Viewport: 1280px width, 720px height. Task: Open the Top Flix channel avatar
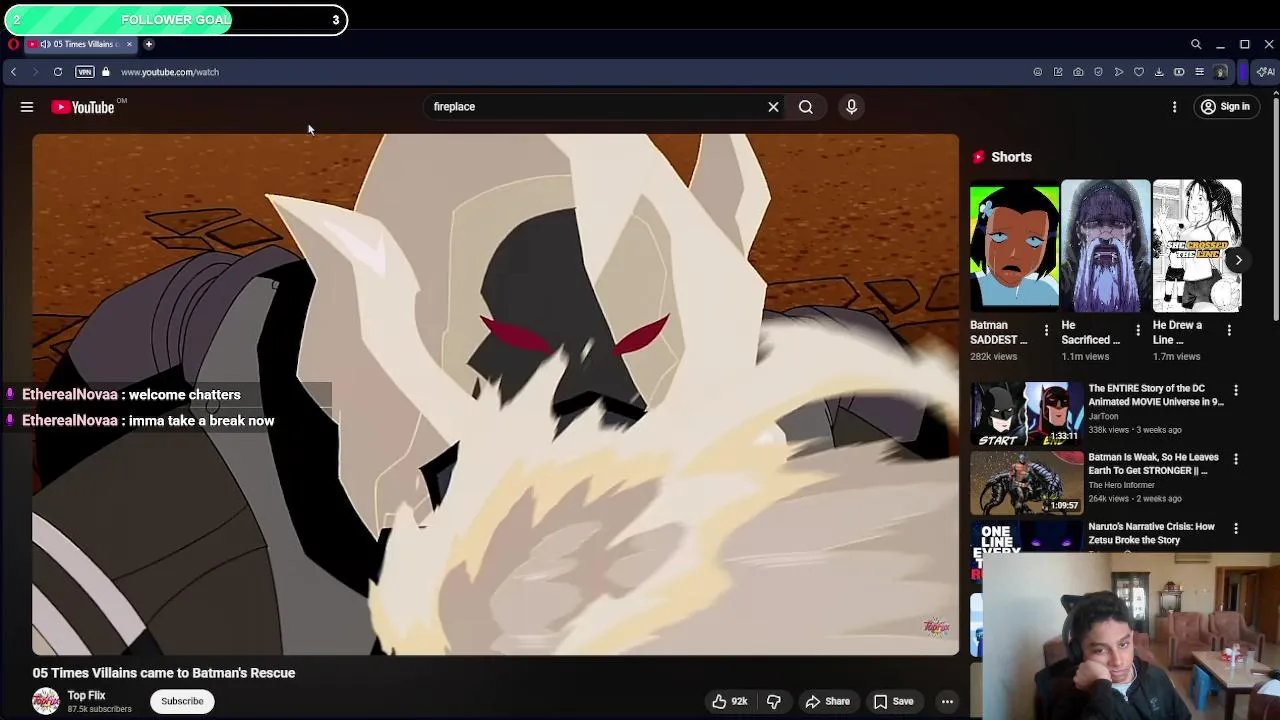(46, 701)
